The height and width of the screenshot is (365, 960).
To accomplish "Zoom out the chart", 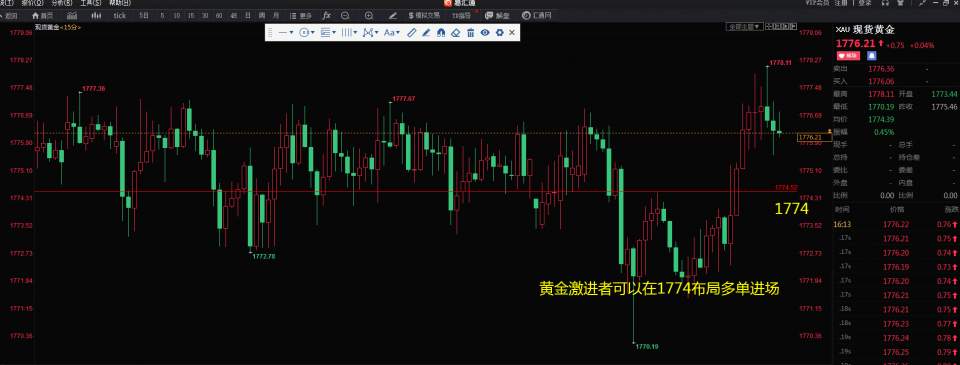I will (x=345, y=15).
